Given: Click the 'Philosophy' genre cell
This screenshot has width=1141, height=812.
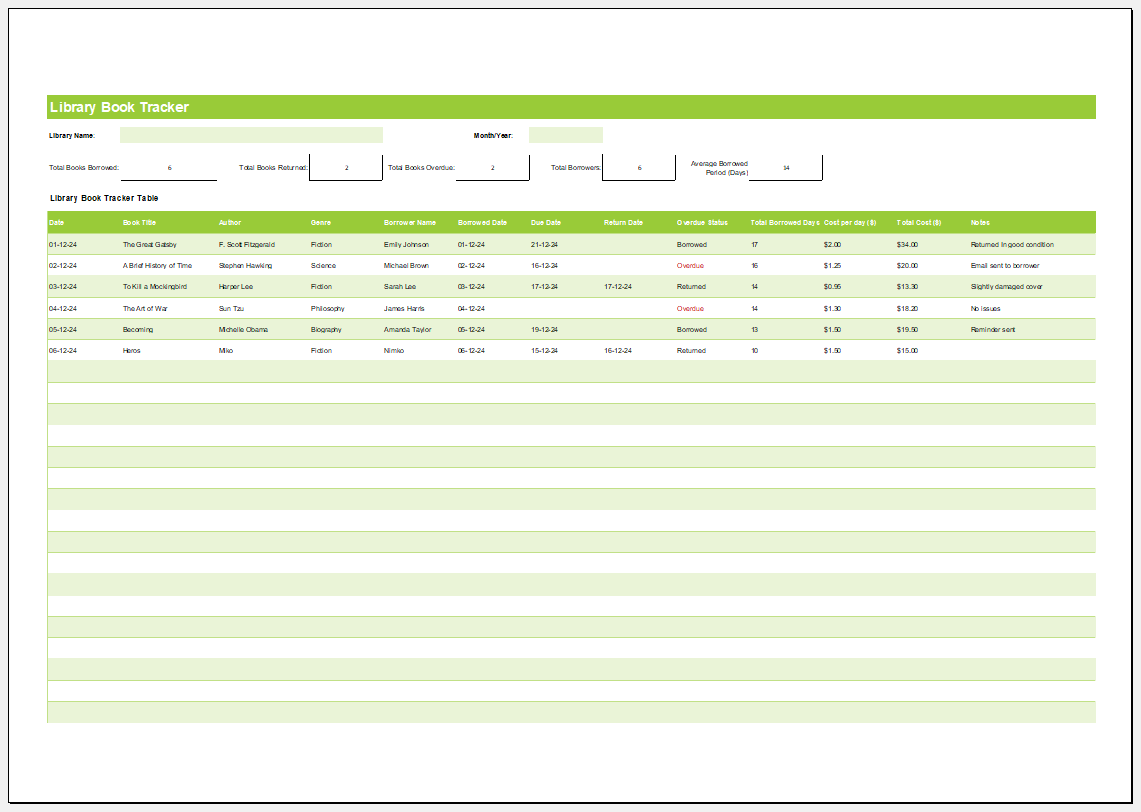Looking at the screenshot, I should [x=327, y=309].
